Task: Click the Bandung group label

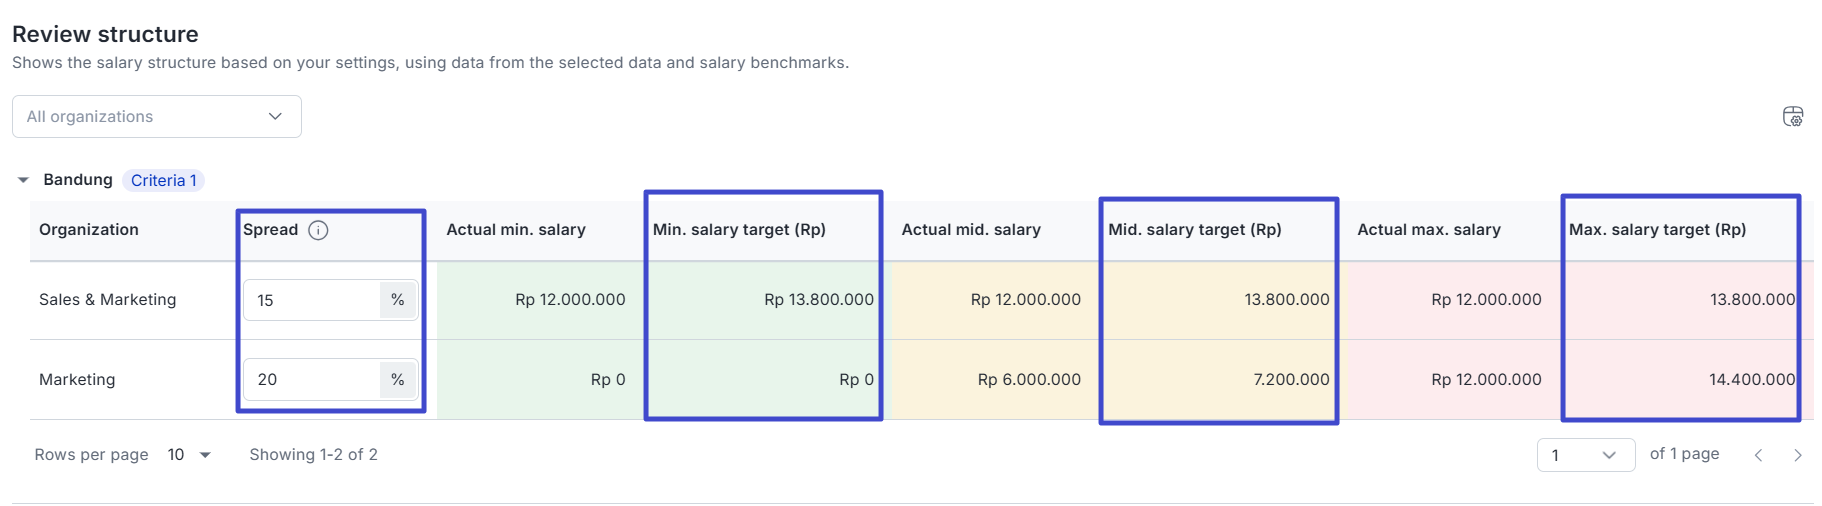Action: [78, 180]
